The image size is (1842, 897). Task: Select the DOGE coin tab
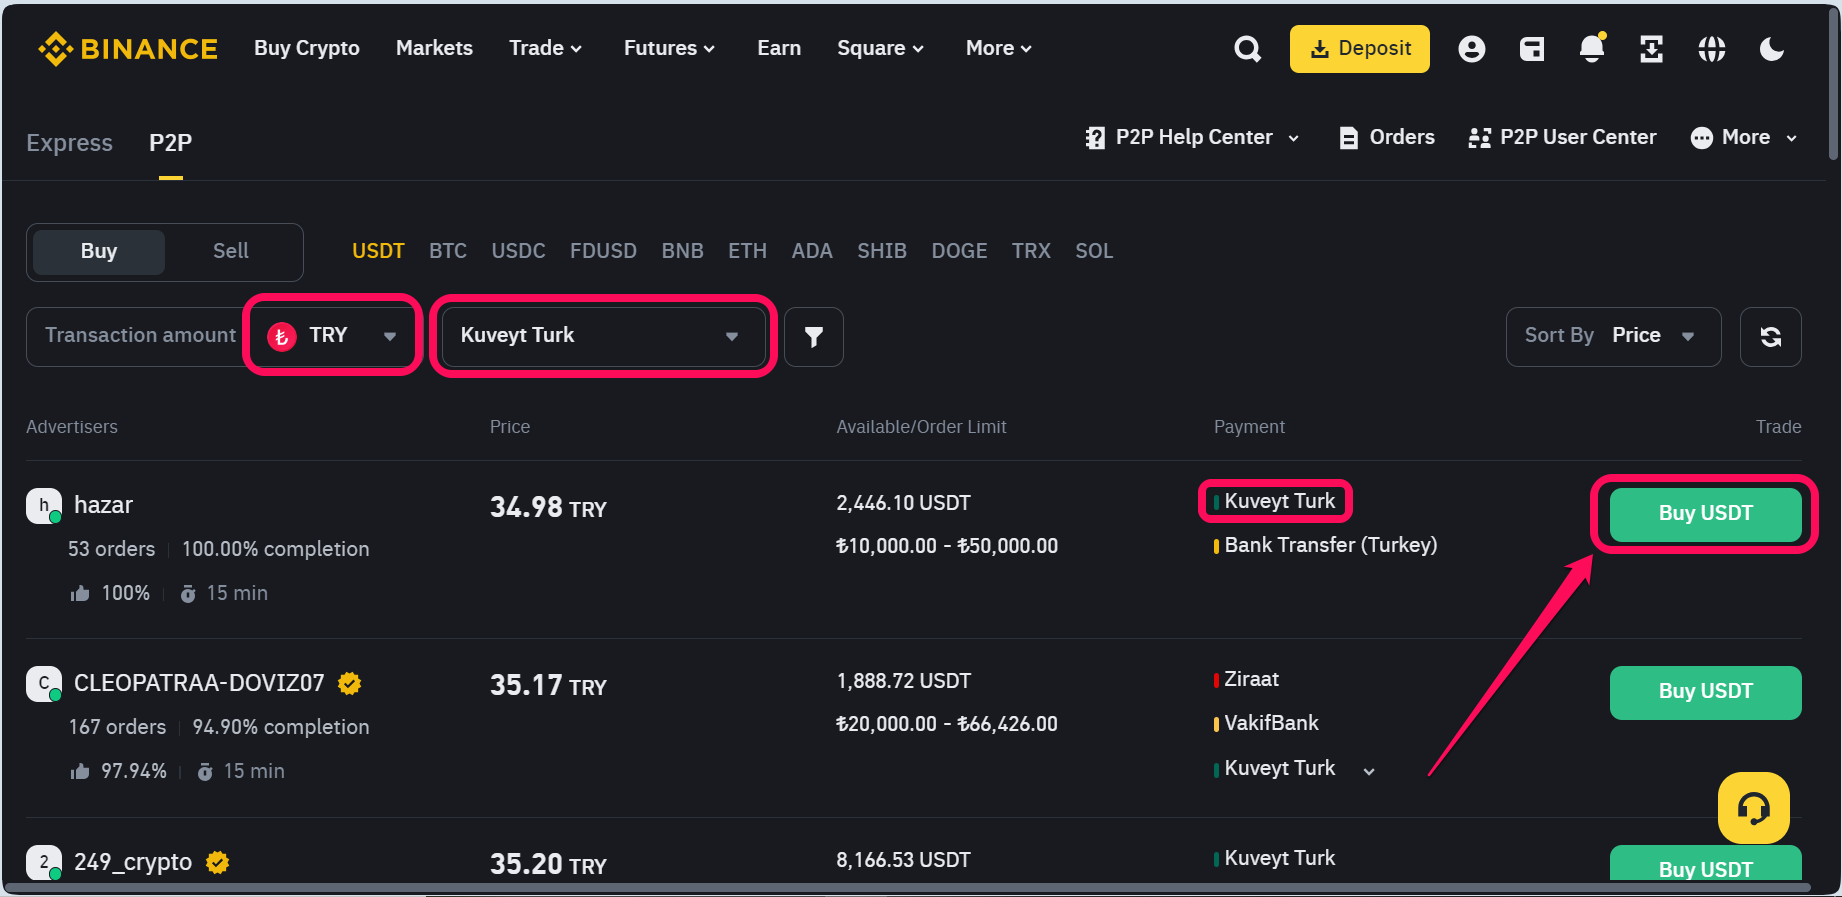959,251
